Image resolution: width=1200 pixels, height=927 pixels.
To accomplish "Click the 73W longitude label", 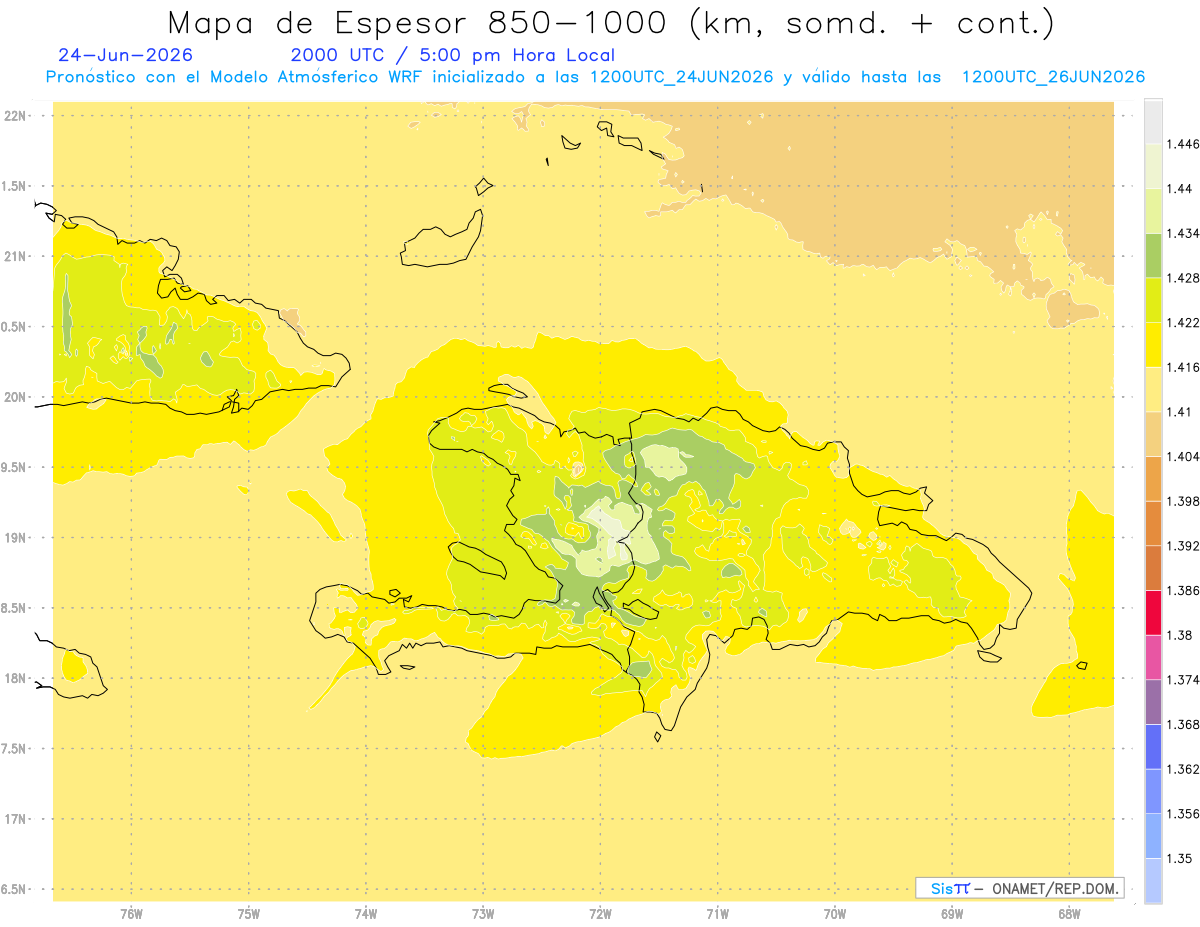I will click(x=483, y=913).
